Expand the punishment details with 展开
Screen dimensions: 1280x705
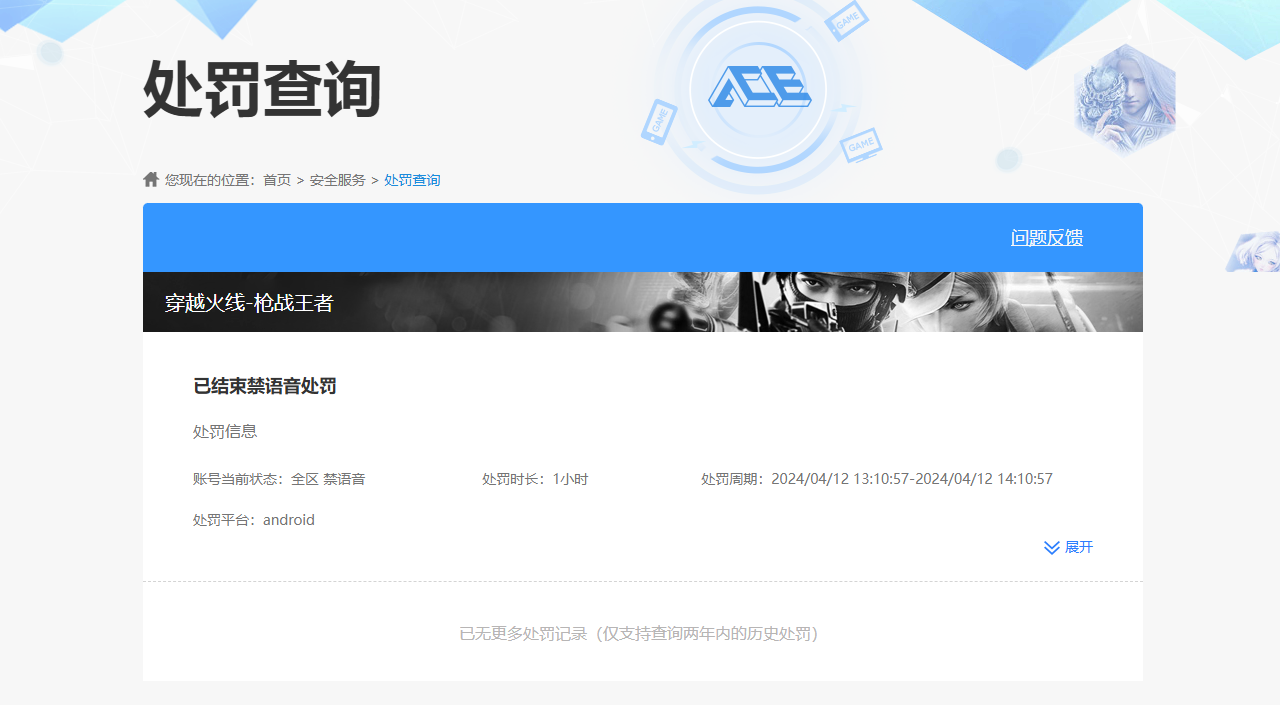[1080, 547]
